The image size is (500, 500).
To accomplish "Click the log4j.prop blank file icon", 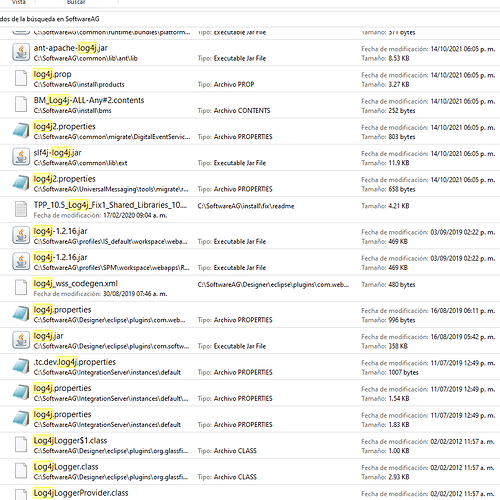I will pos(21,79).
